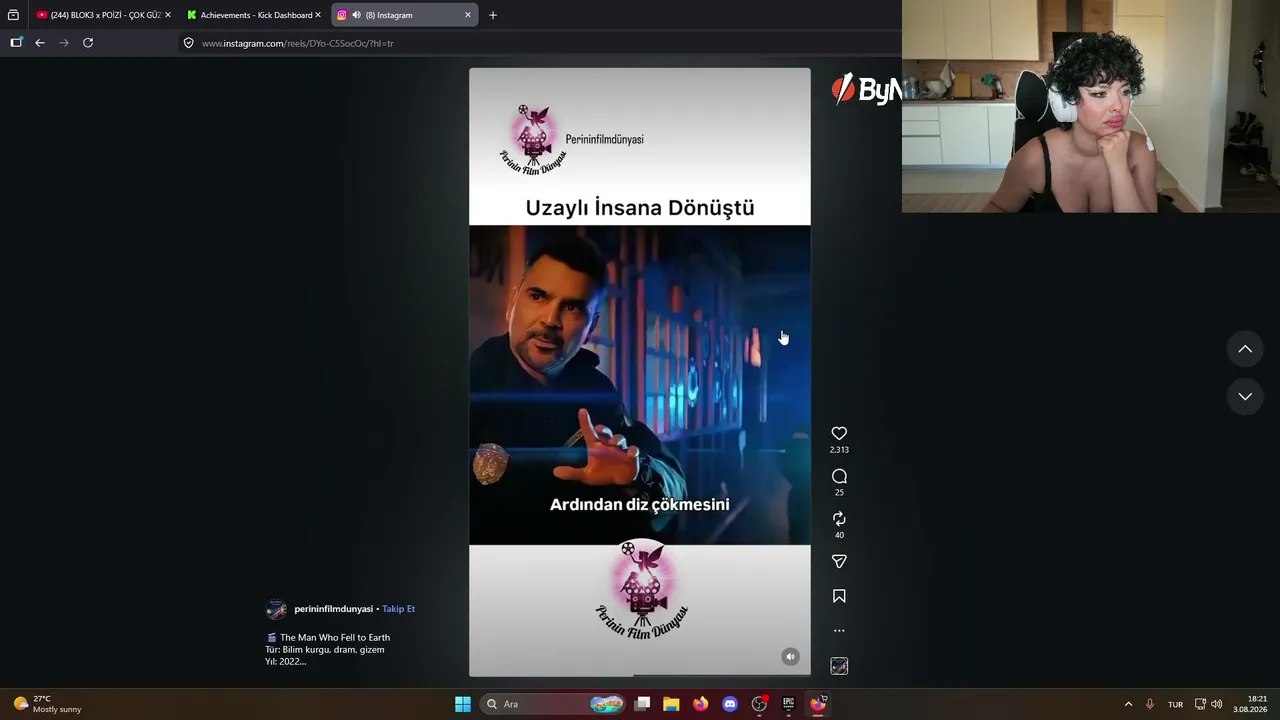Open the perininfilmdunyasi profile picture

(276, 609)
